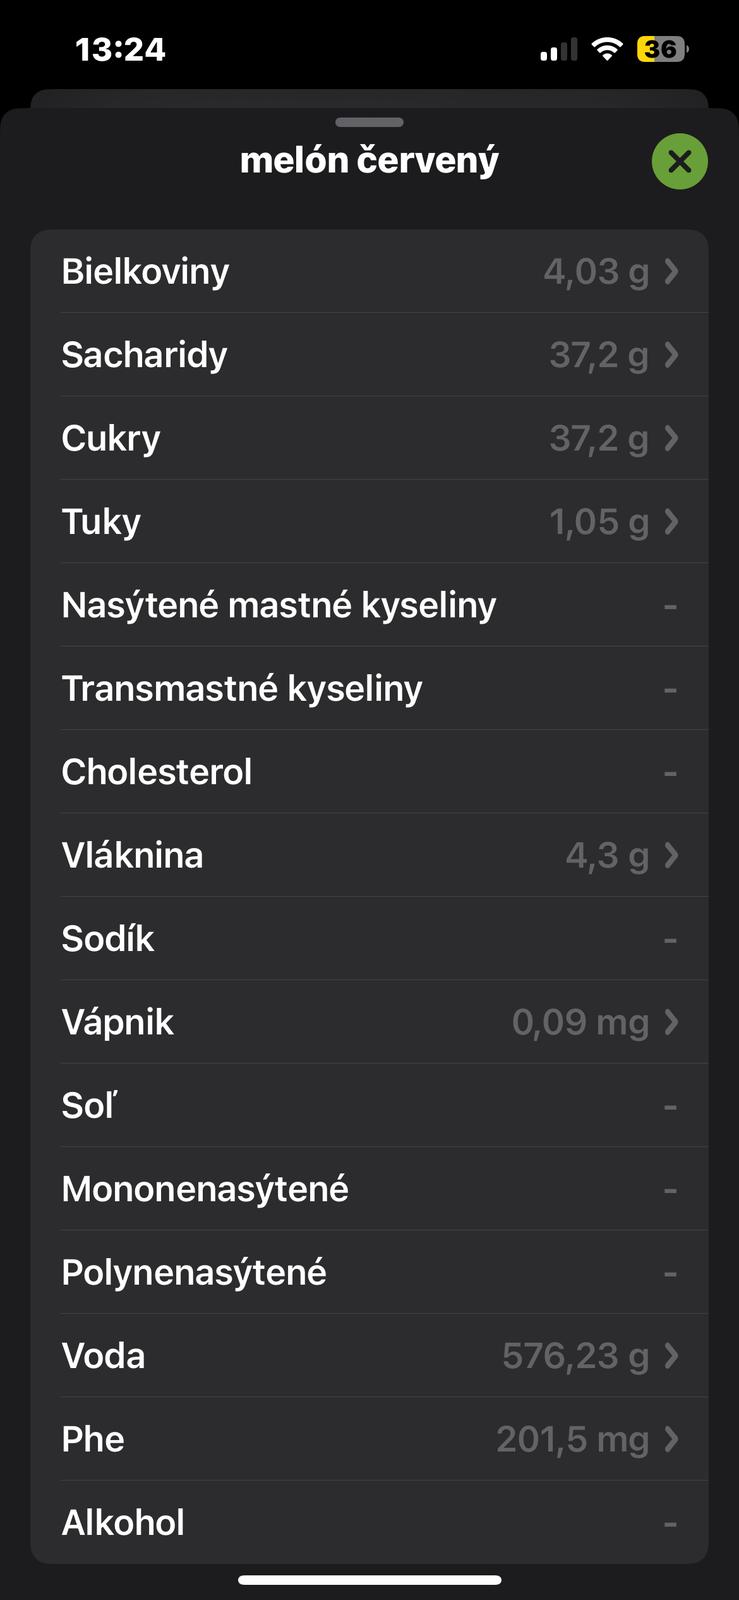Expand the Sacharidy chevron arrow
Screen dimensions: 739x1600
672,355
